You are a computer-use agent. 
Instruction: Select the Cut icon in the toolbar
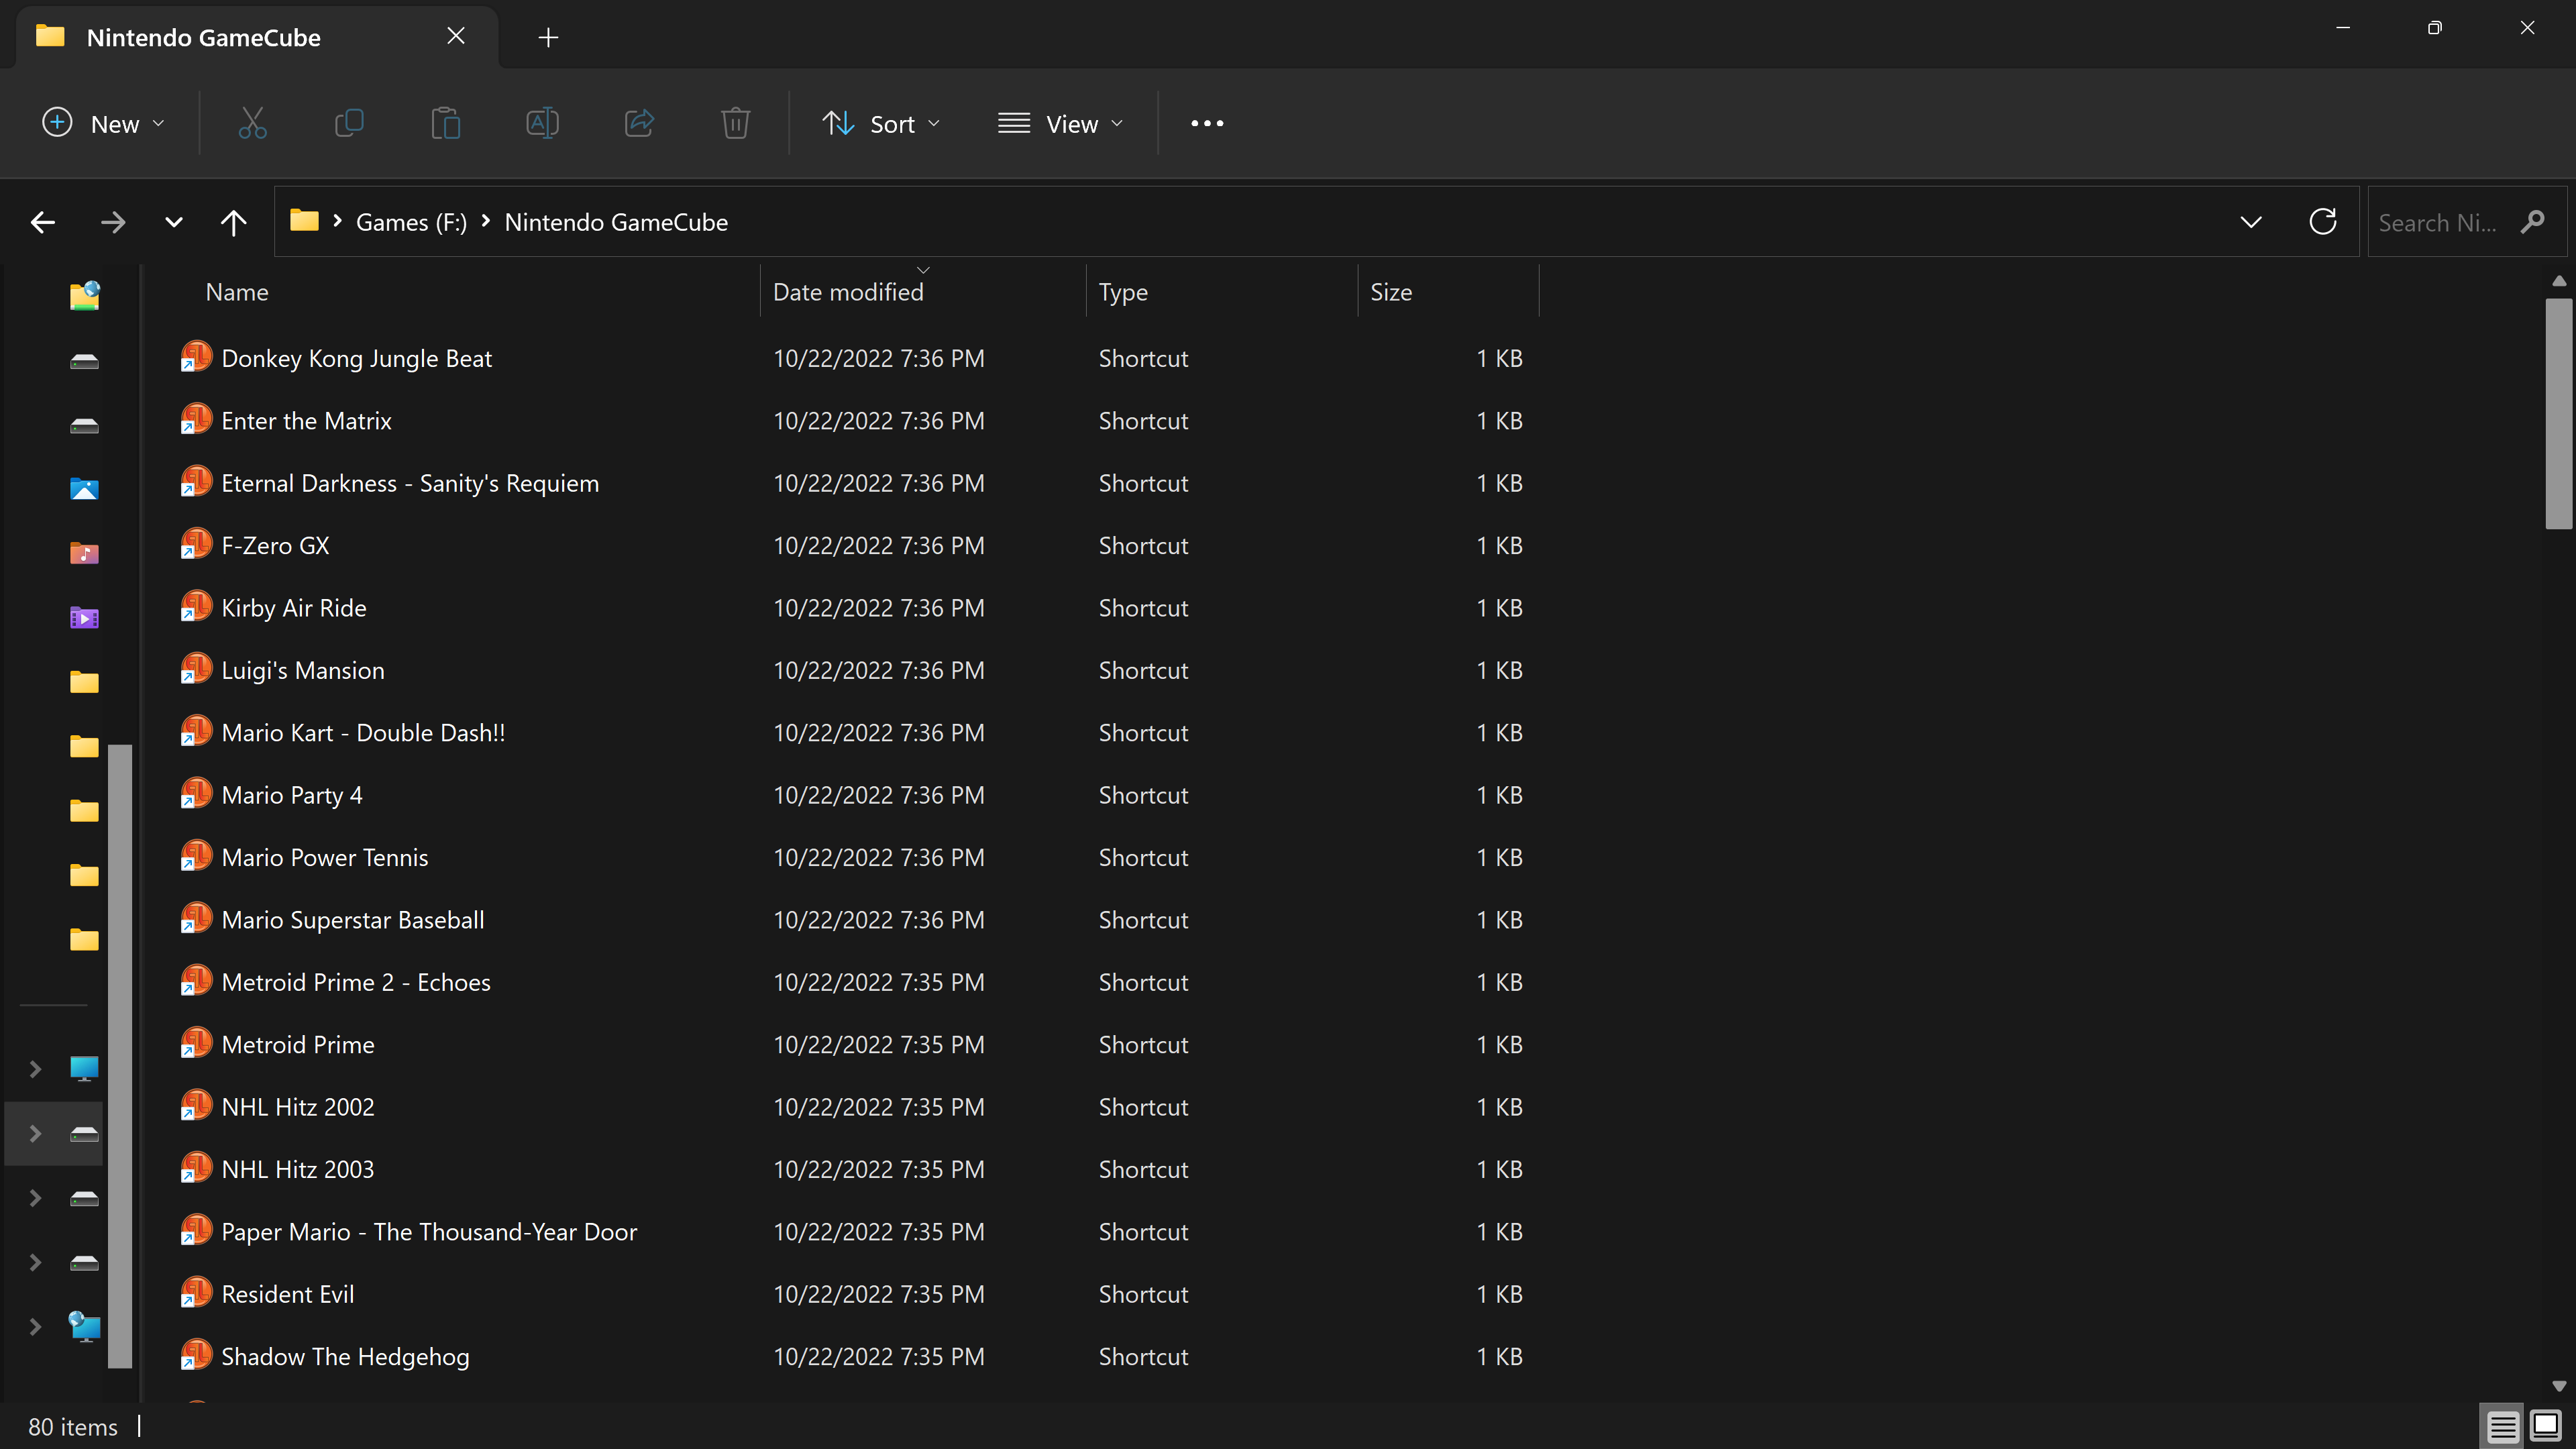click(x=252, y=123)
